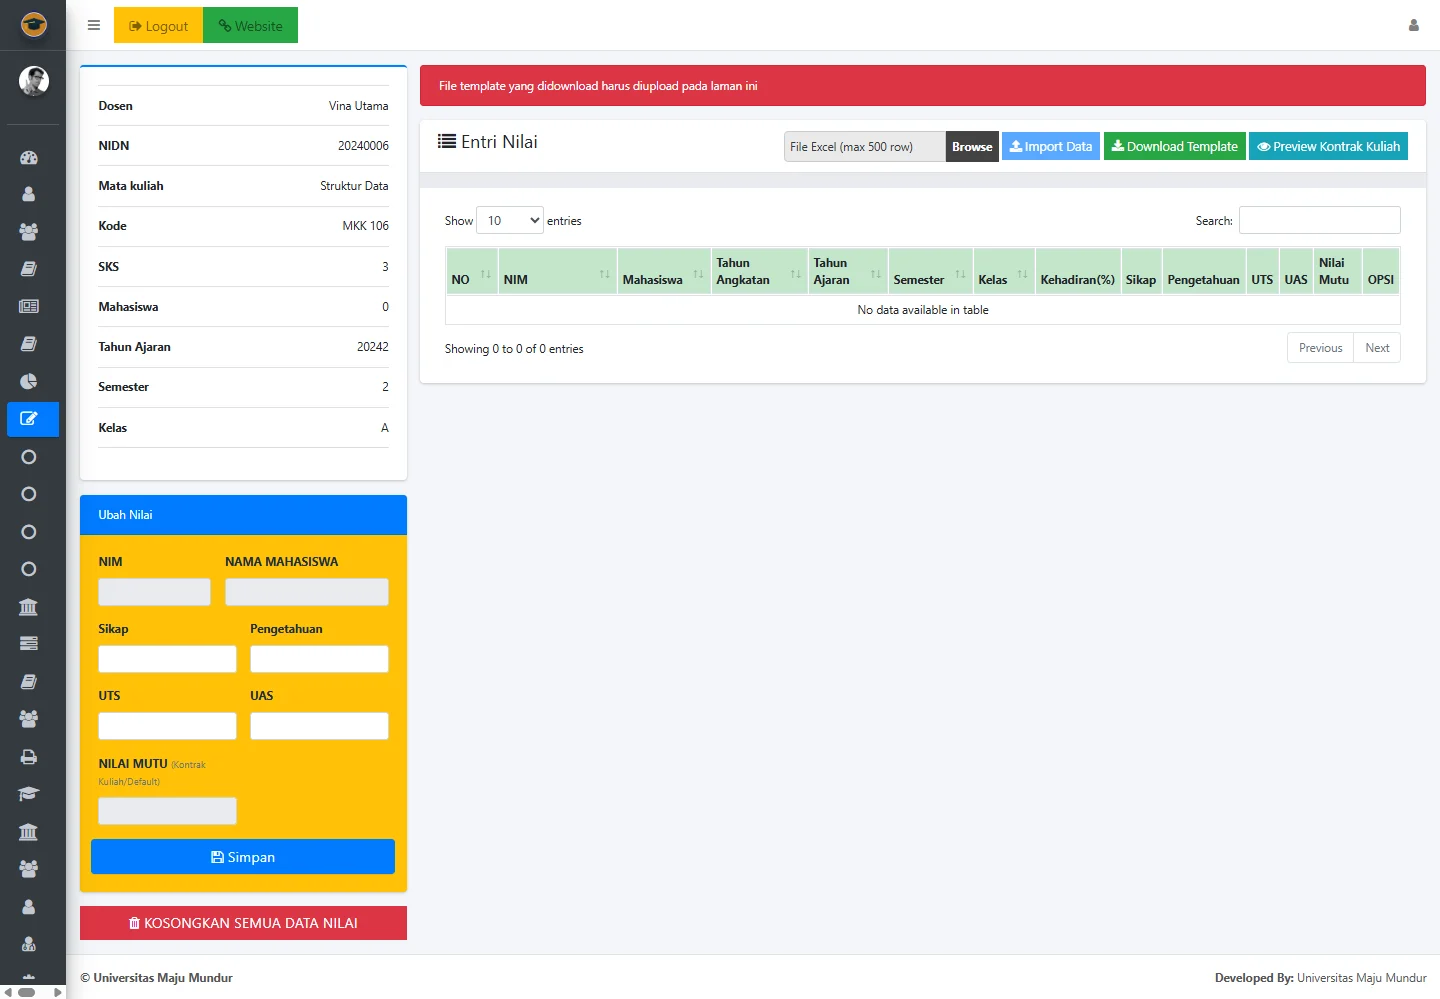Open the Show entries dropdown

pos(510,221)
